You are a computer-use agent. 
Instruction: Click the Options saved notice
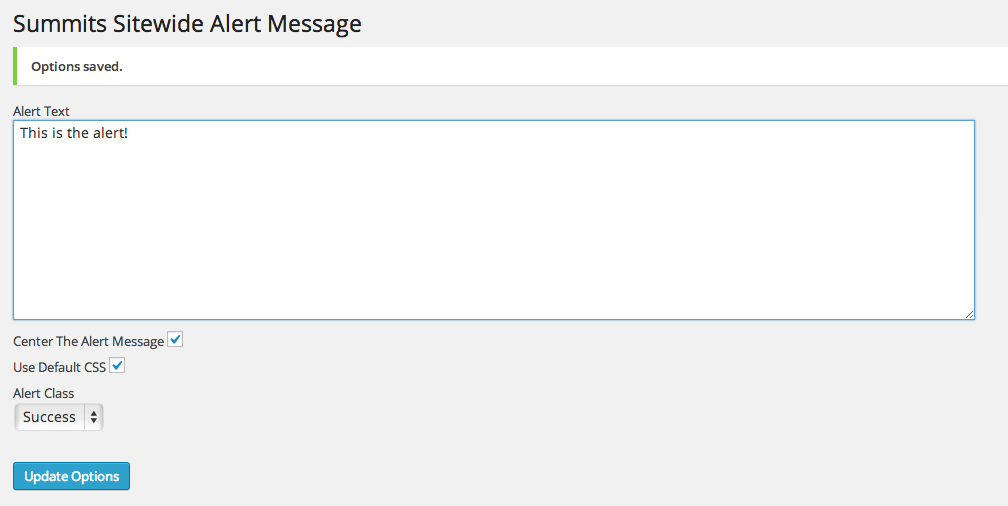510,66
